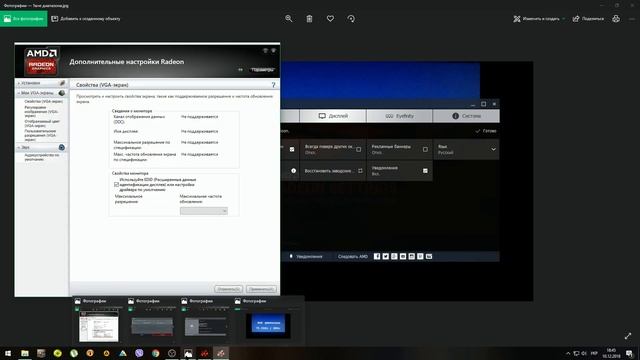Click the Все фотографии button
640x360 pixels.
coord(24,19)
